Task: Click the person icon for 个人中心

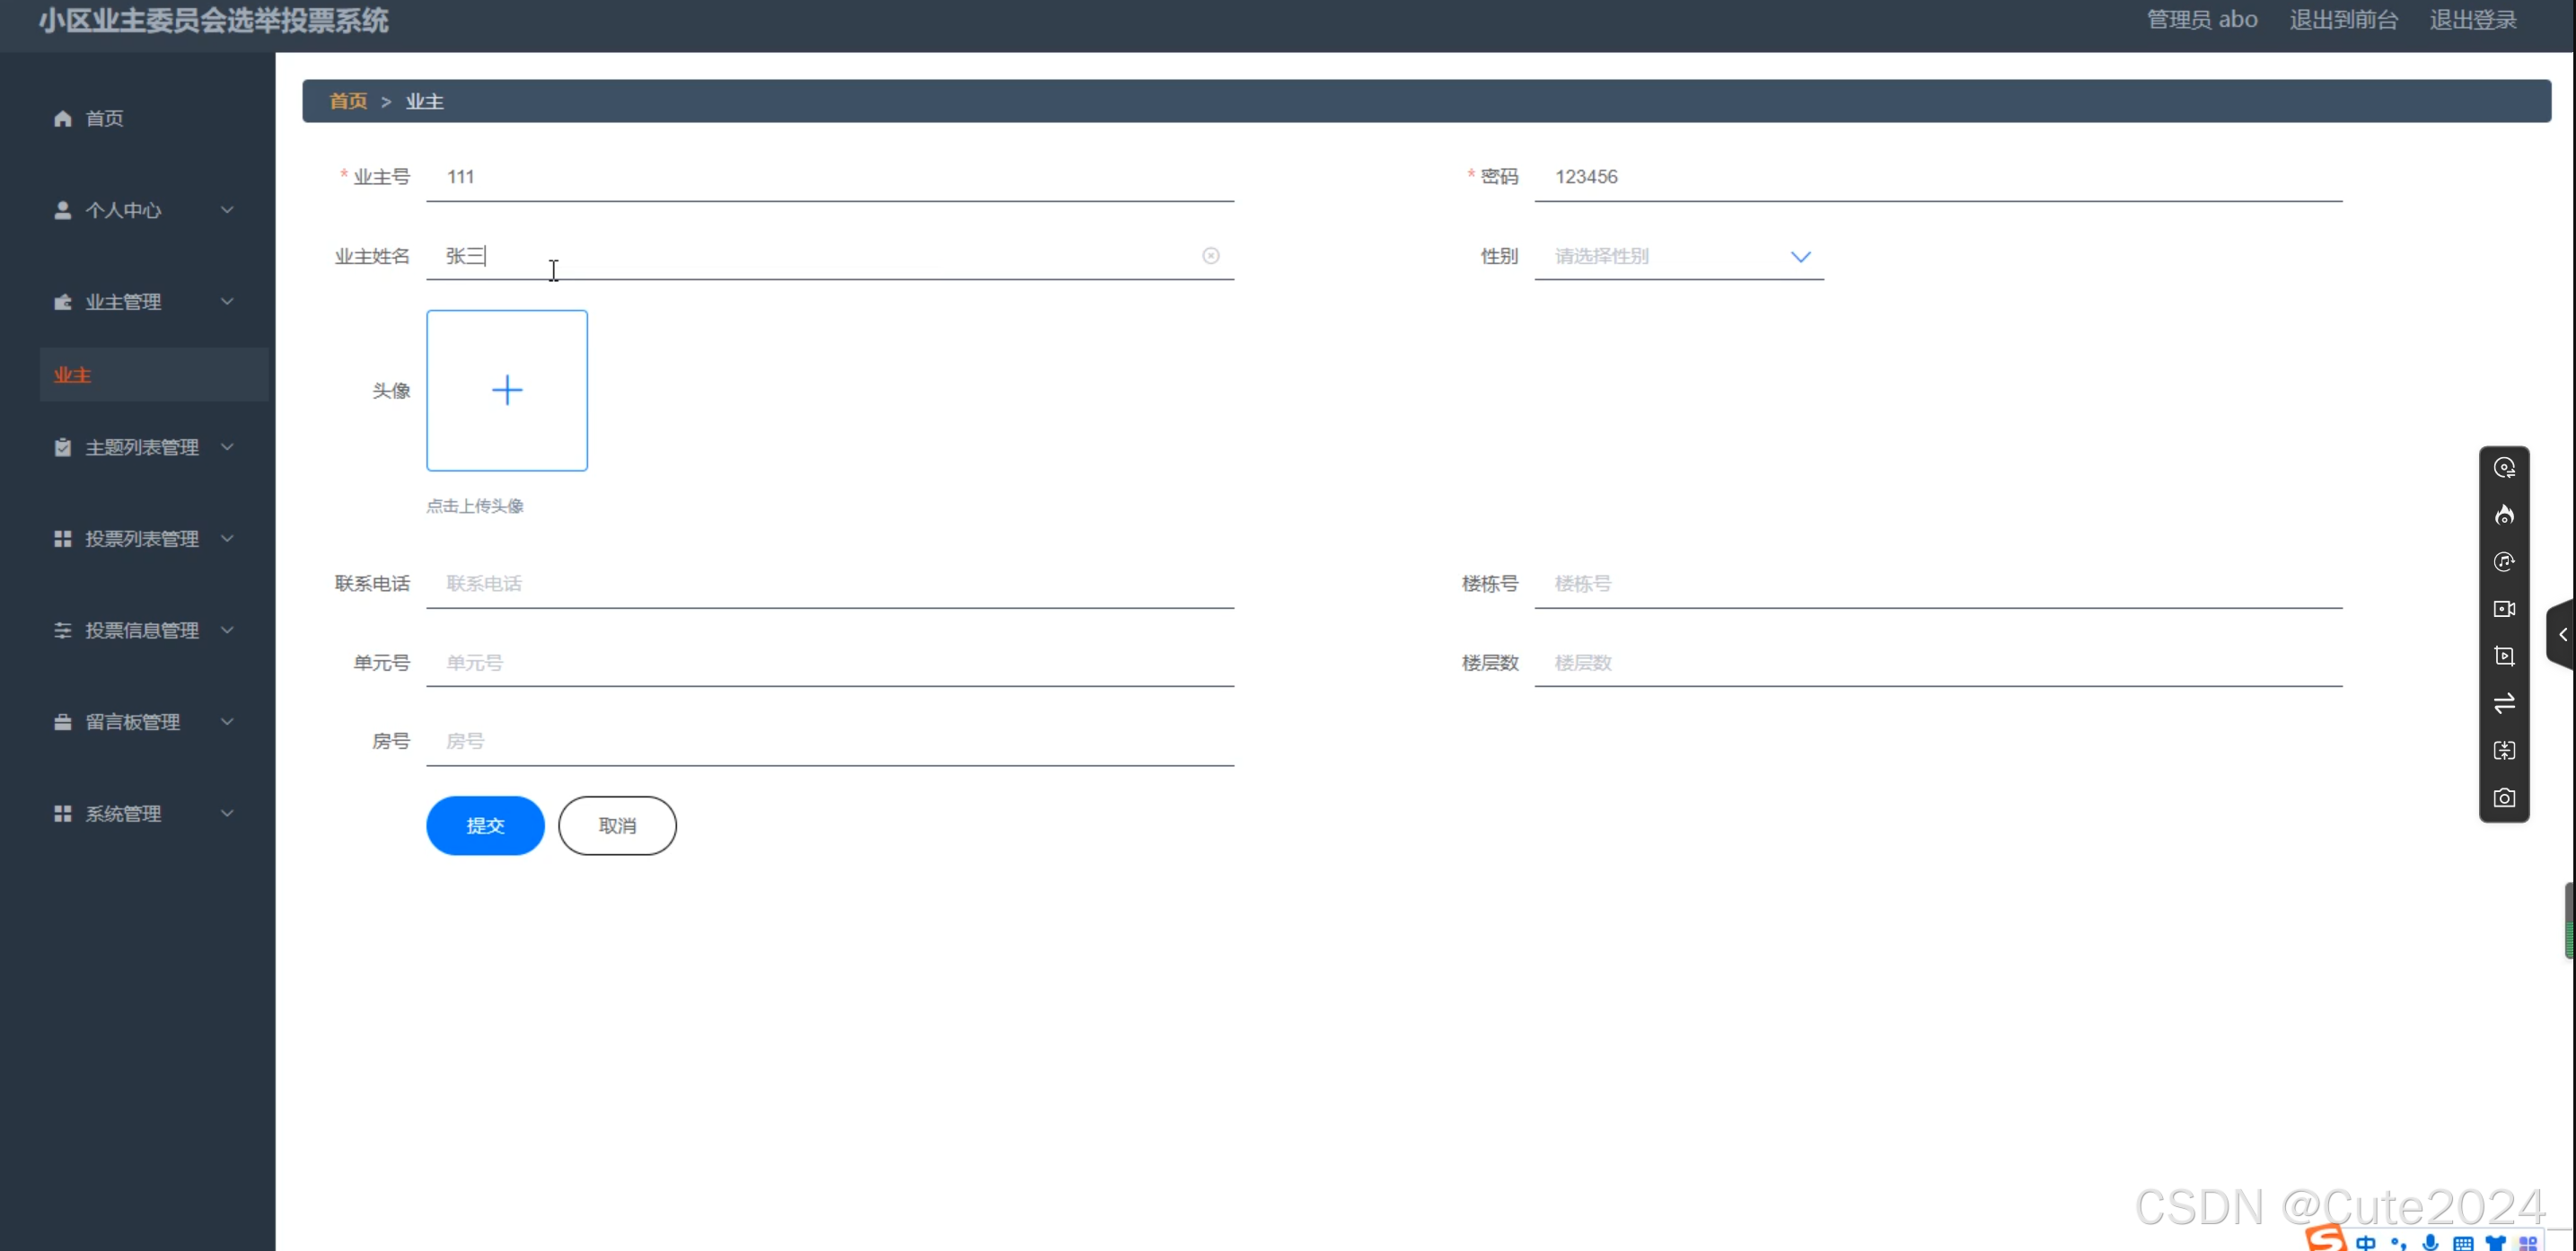Action: click(x=63, y=210)
